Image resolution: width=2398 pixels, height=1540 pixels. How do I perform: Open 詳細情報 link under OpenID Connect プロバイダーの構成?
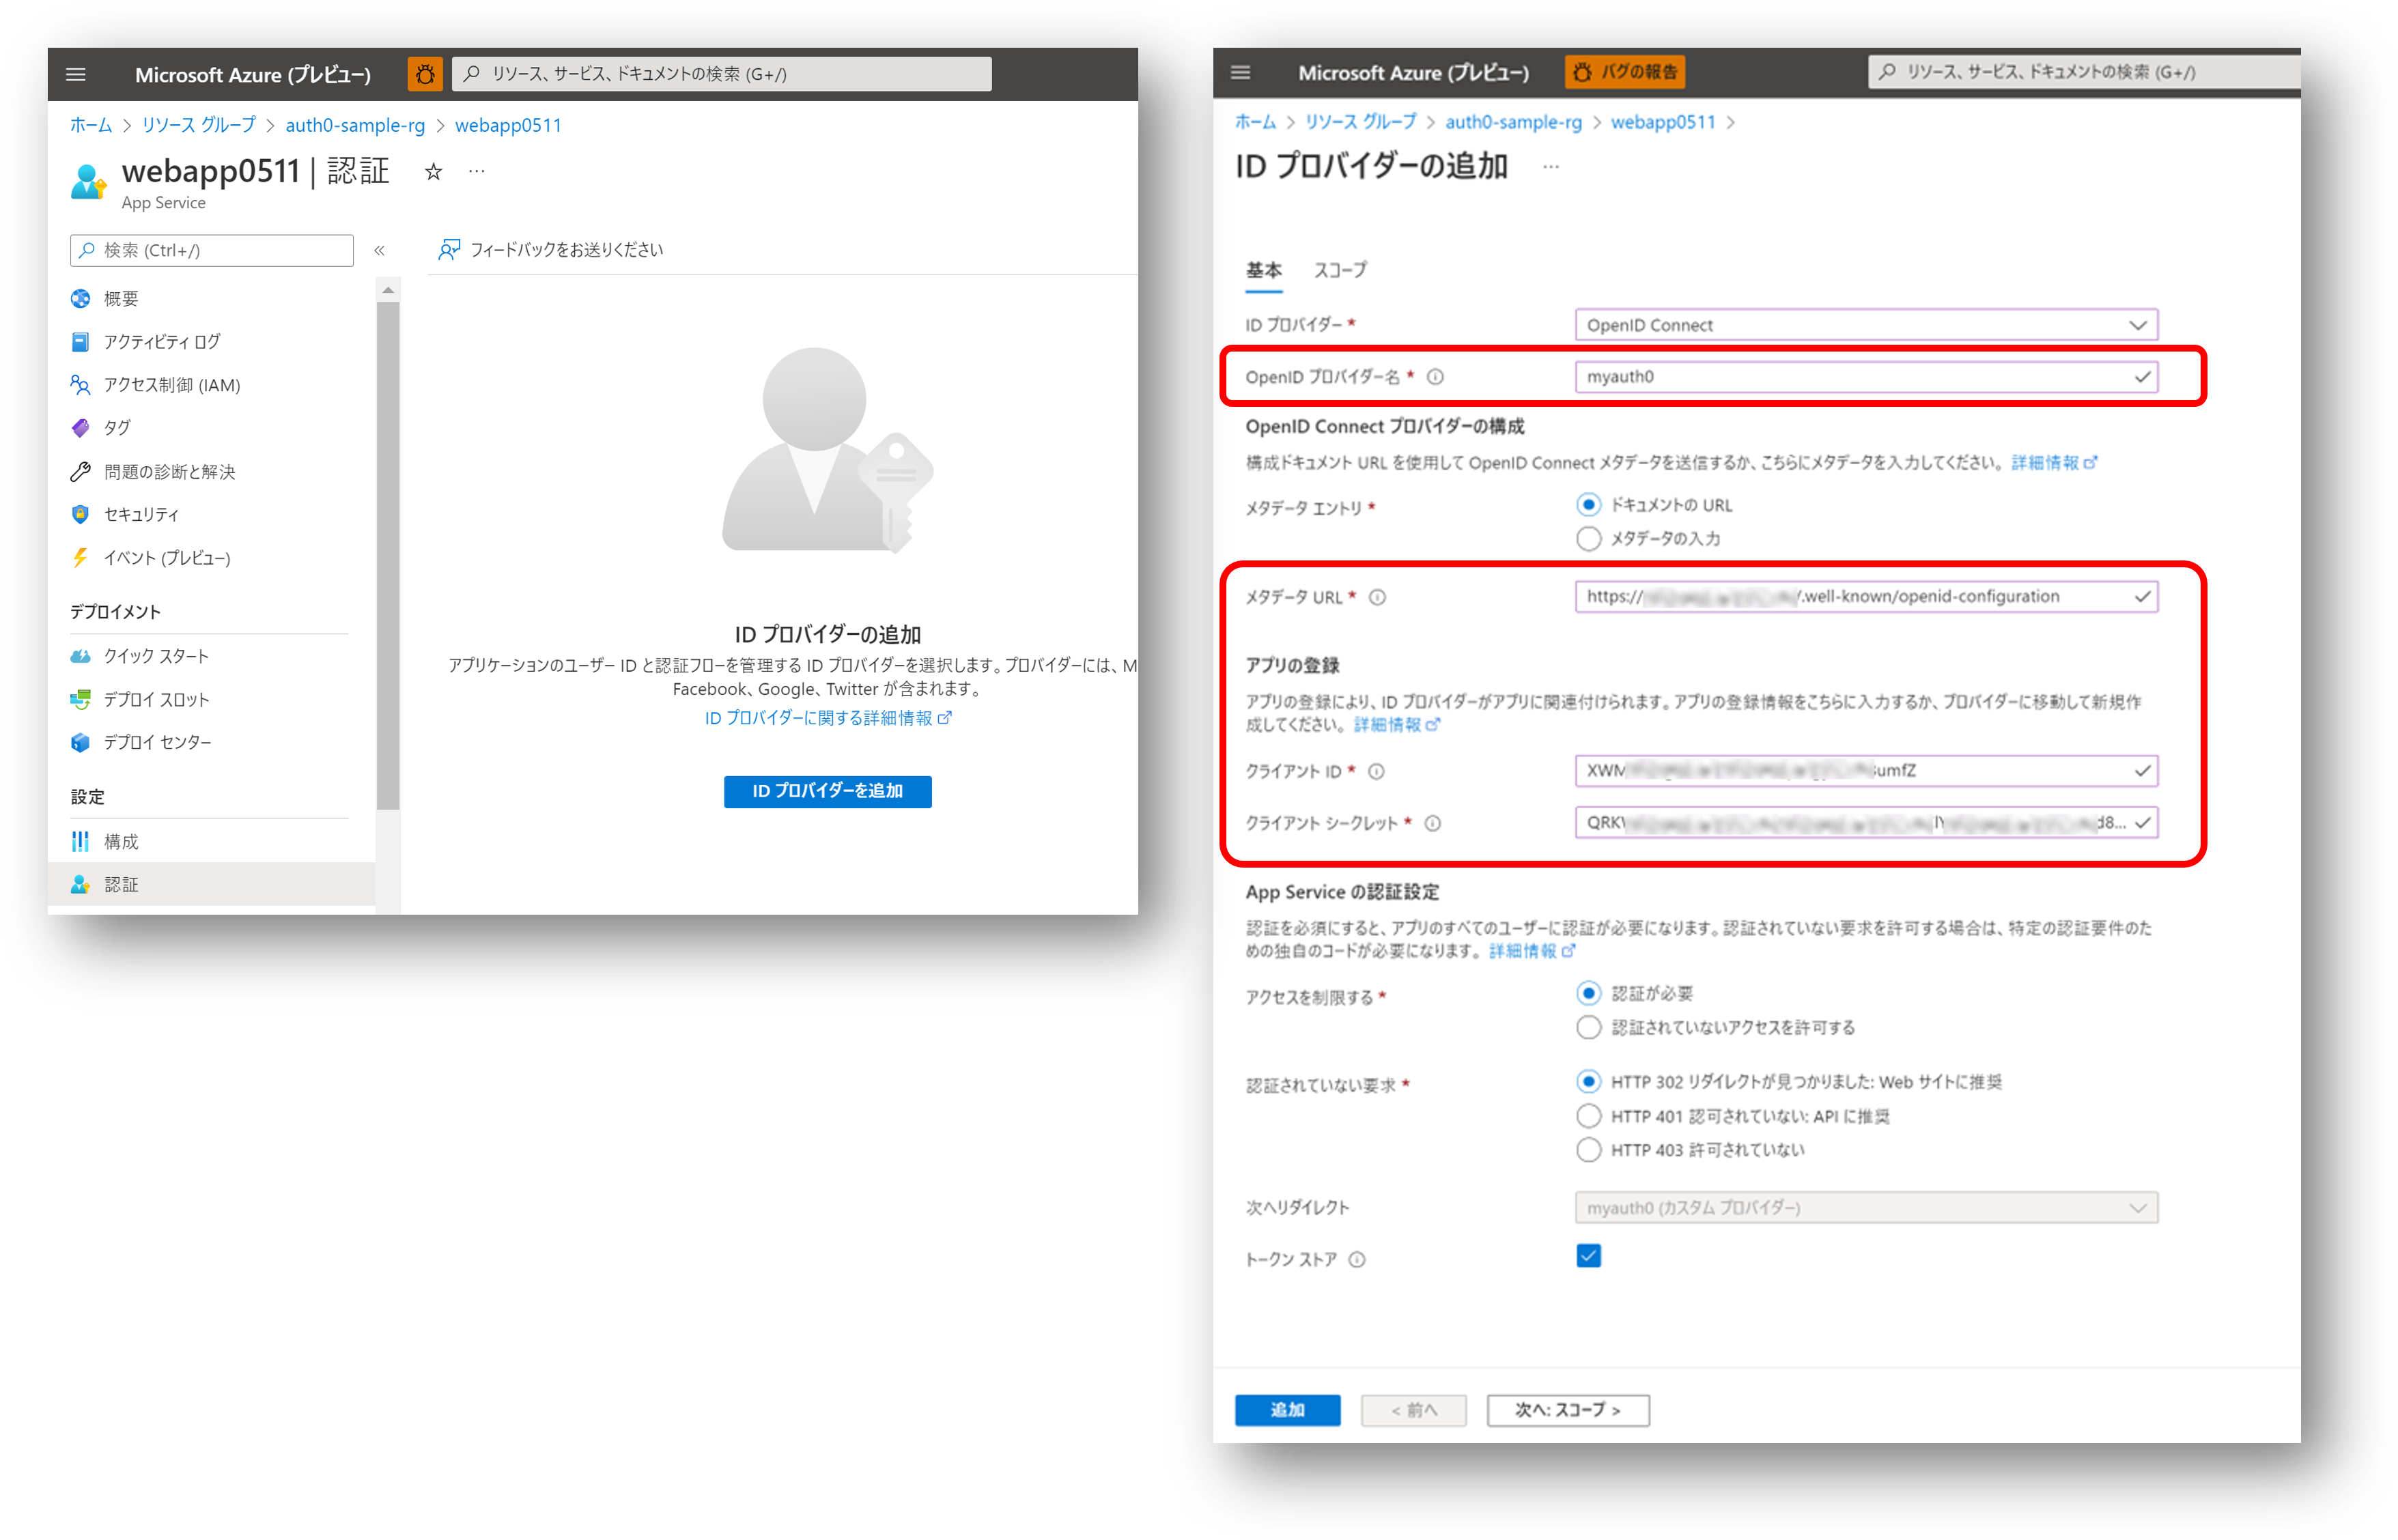(x=2053, y=462)
